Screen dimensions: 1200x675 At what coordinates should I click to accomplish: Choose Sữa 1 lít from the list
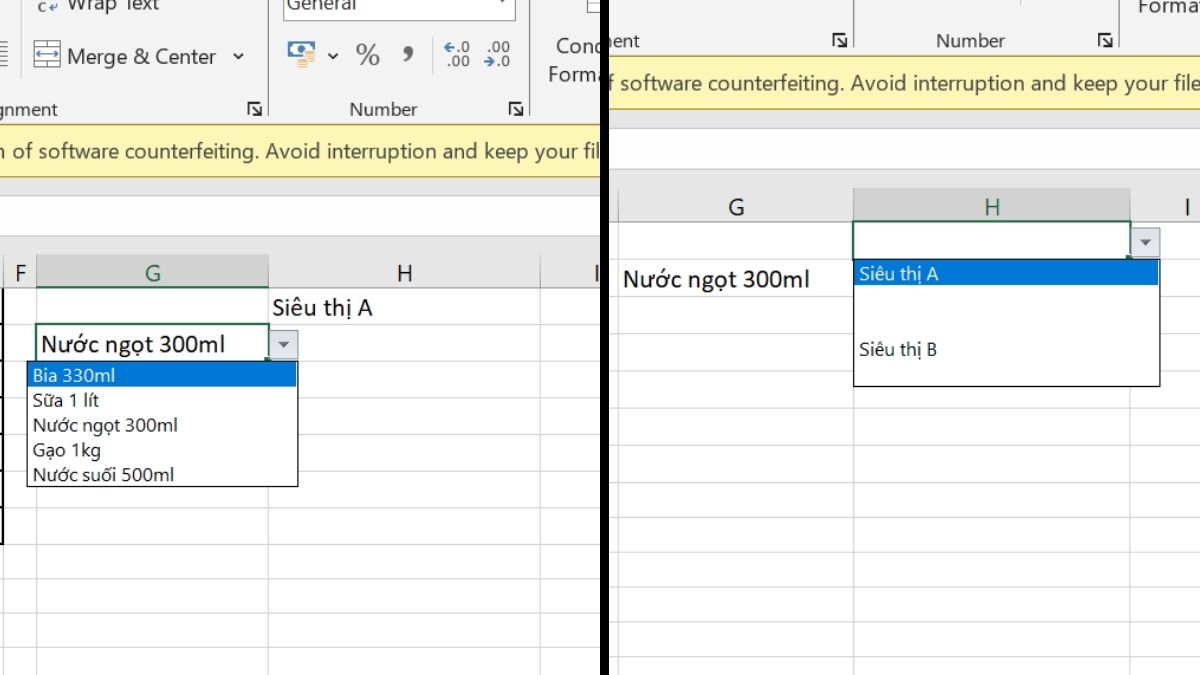pos(162,400)
